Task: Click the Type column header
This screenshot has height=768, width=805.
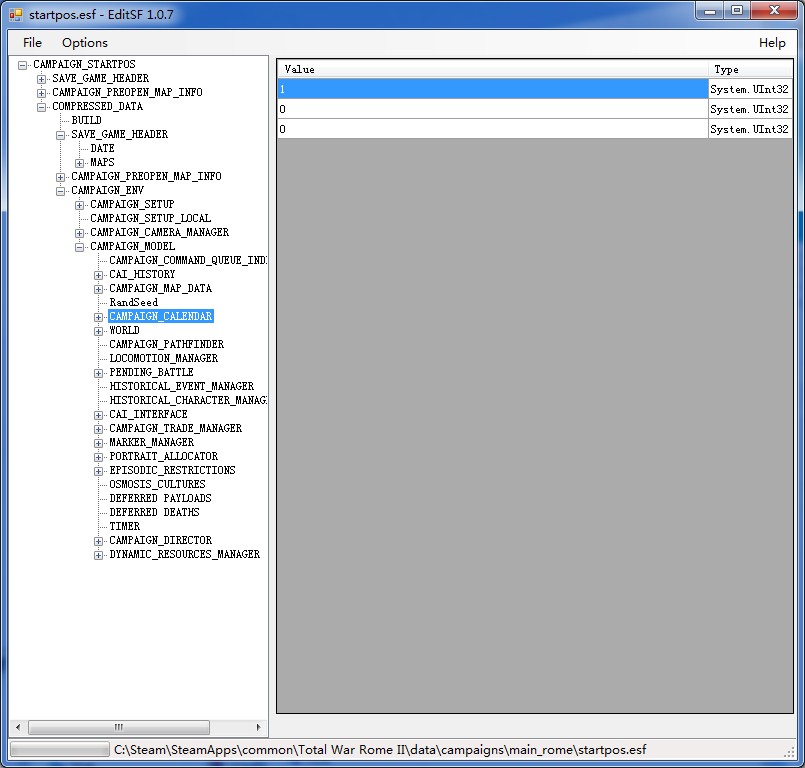Action: tap(751, 69)
